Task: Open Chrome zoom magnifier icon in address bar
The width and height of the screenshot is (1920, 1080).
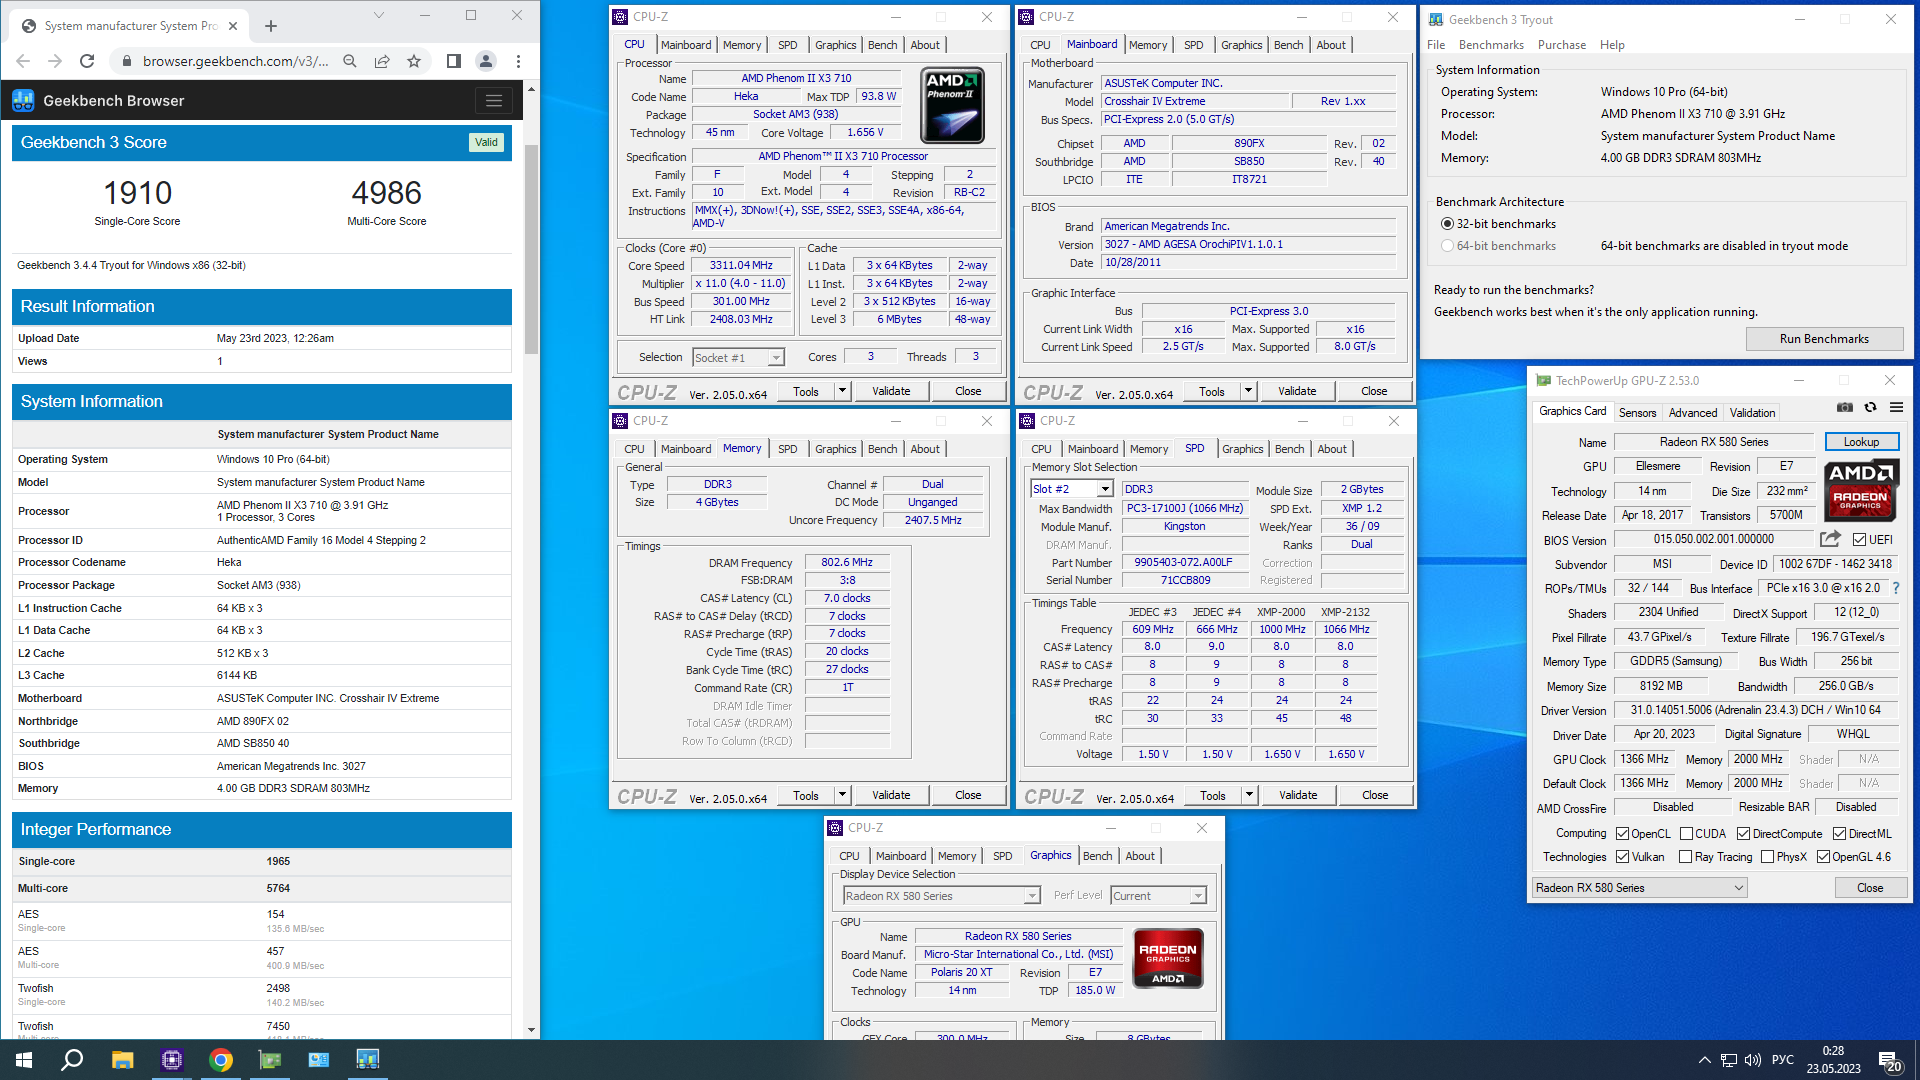Action: point(350,61)
